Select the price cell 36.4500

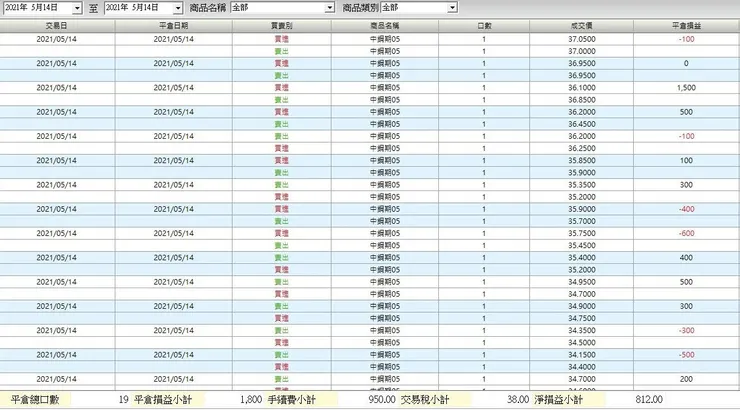581,124
